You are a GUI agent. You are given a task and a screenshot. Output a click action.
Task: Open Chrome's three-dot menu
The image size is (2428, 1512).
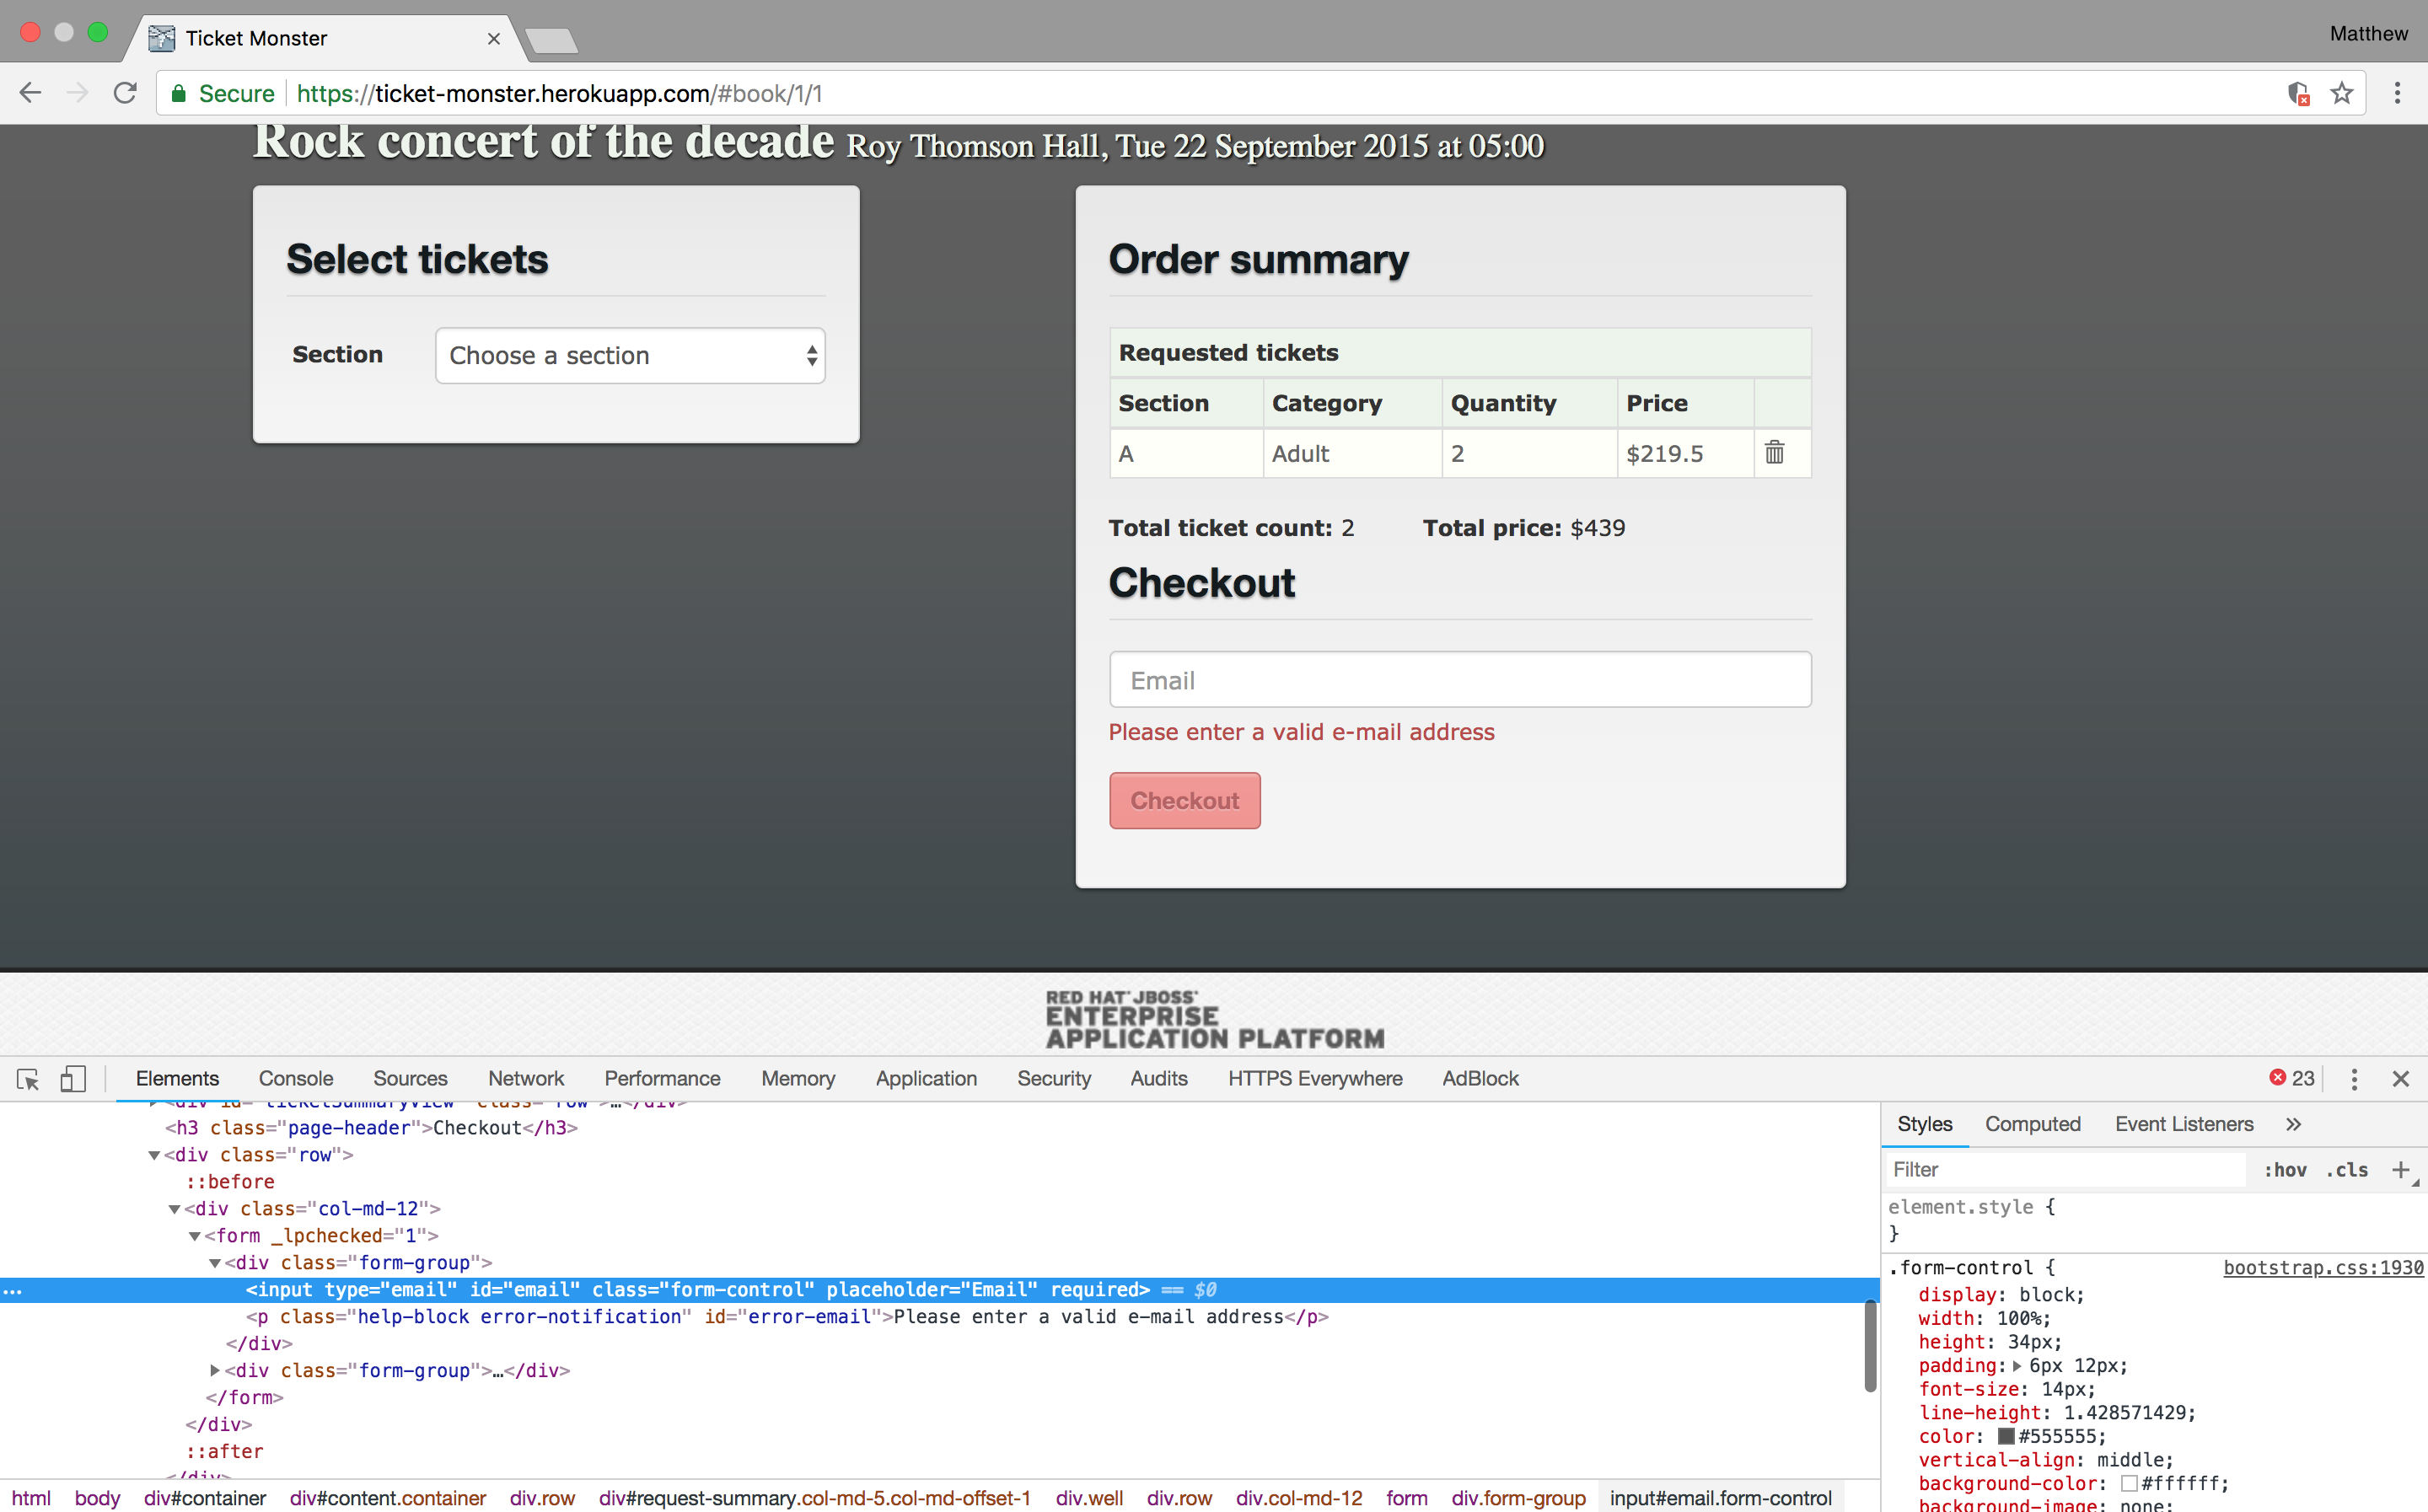[x=2397, y=94]
